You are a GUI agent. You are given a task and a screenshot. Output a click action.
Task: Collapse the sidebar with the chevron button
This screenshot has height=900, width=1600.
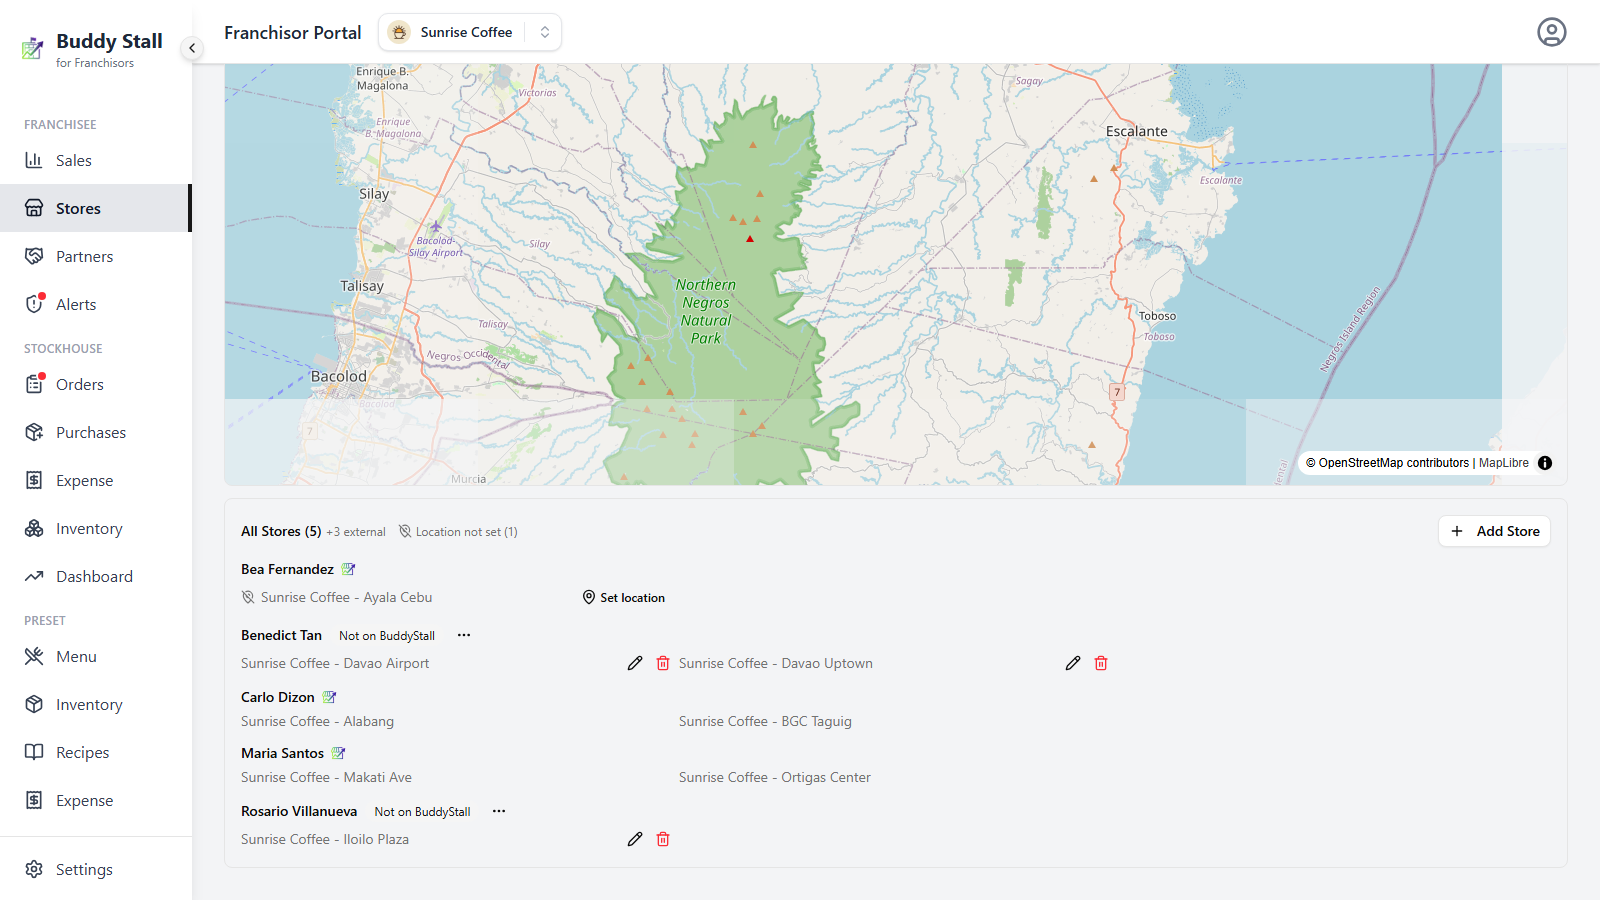tap(192, 48)
